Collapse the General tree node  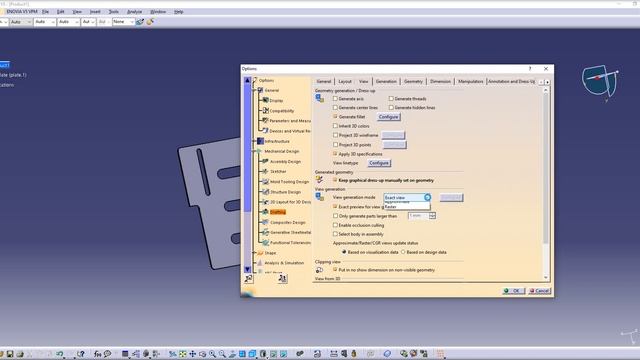(254, 90)
